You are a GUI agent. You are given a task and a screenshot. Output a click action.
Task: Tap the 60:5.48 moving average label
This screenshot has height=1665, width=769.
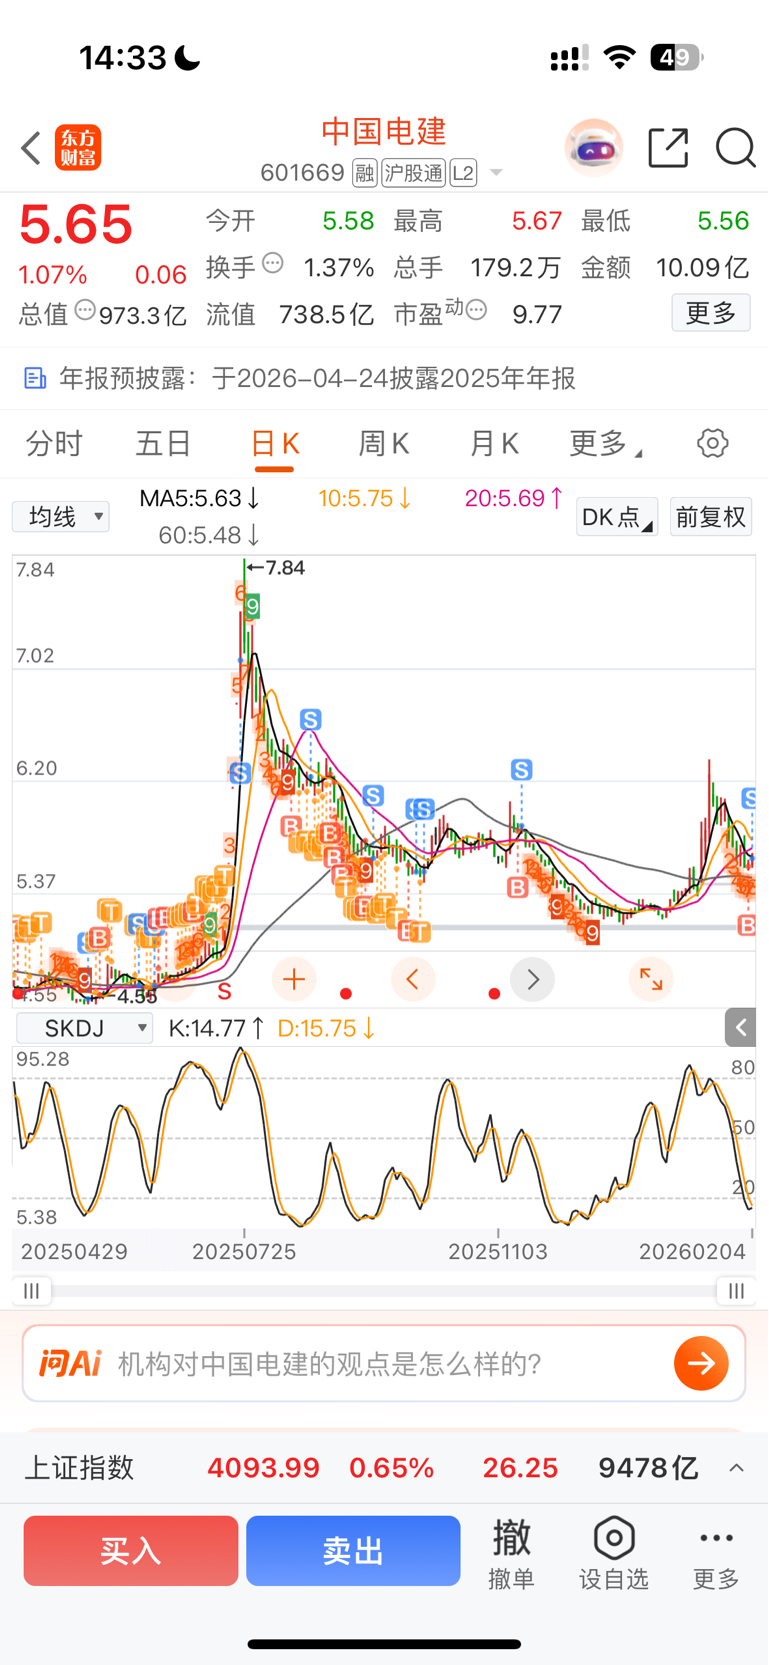click(210, 536)
